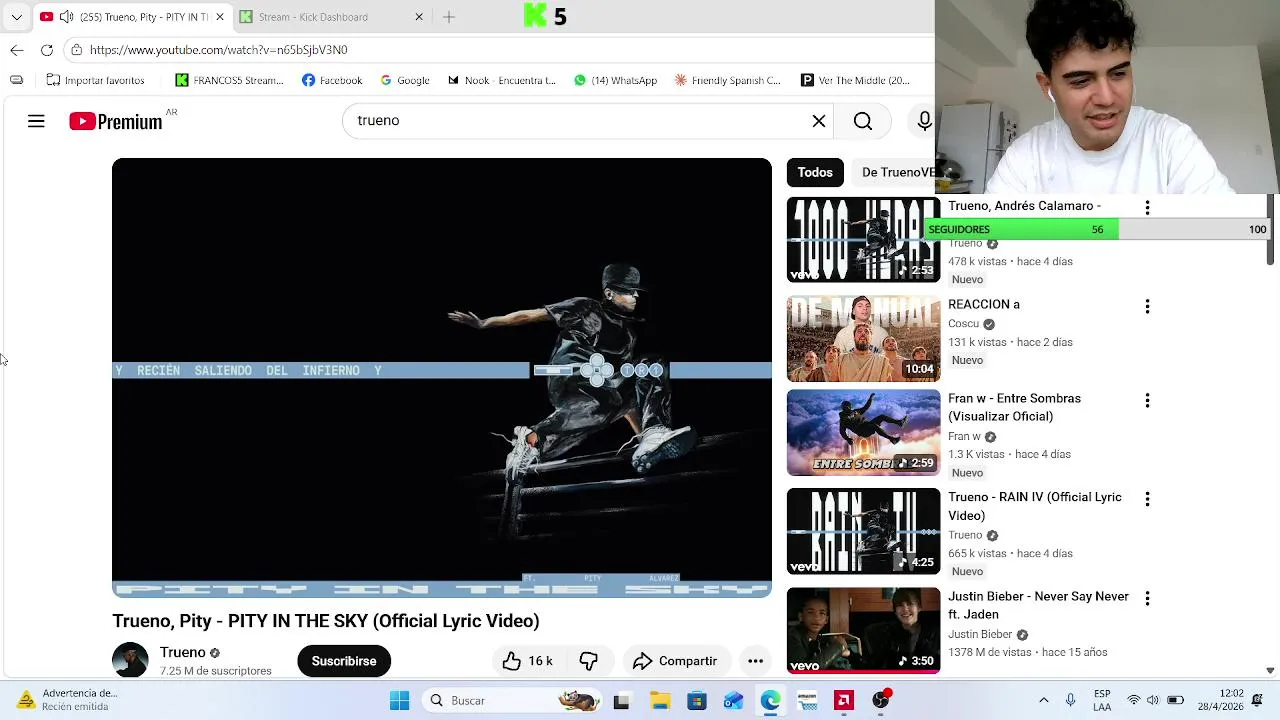1280x720 pixels.
Task: Open more options for REACCION a video
Action: point(1147,306)
